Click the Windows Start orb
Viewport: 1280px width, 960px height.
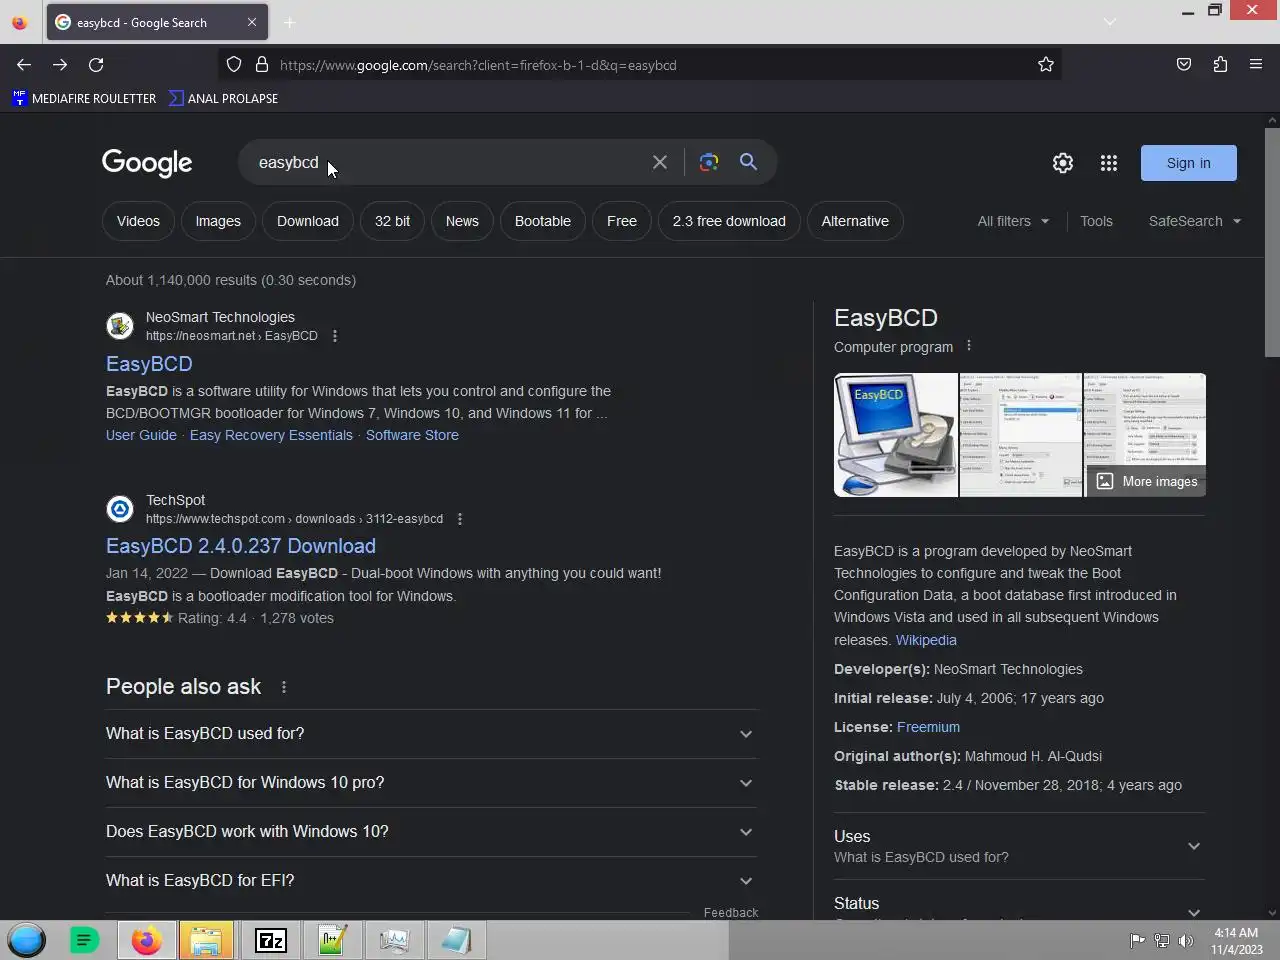coord(27,940)
